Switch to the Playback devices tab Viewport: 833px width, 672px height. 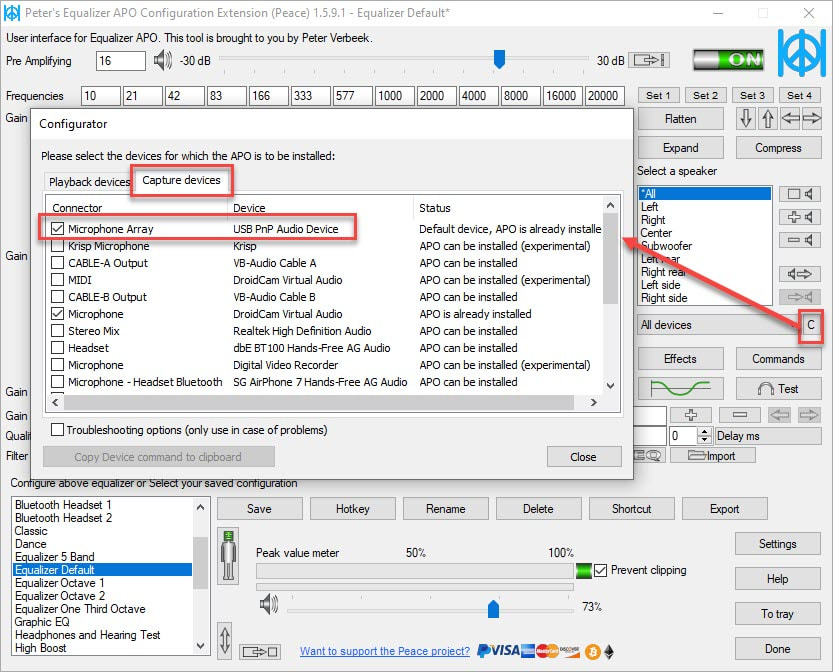(x=89, y=182)
